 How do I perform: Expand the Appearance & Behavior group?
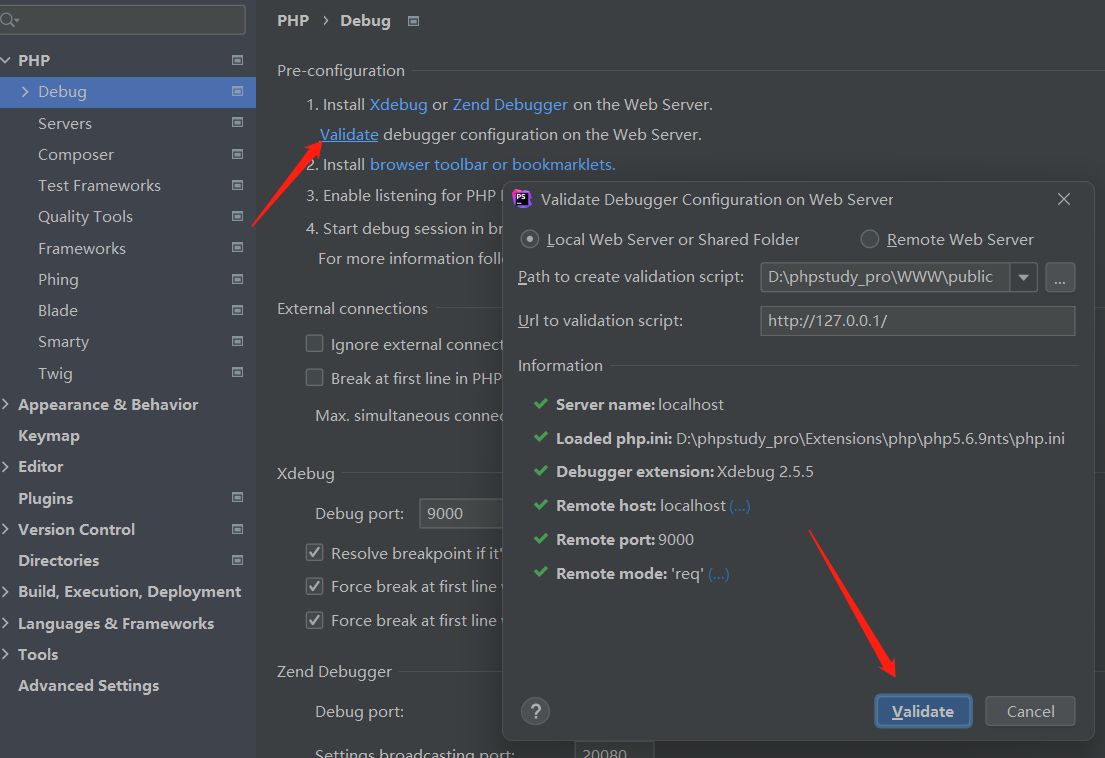tap(6, 404)
